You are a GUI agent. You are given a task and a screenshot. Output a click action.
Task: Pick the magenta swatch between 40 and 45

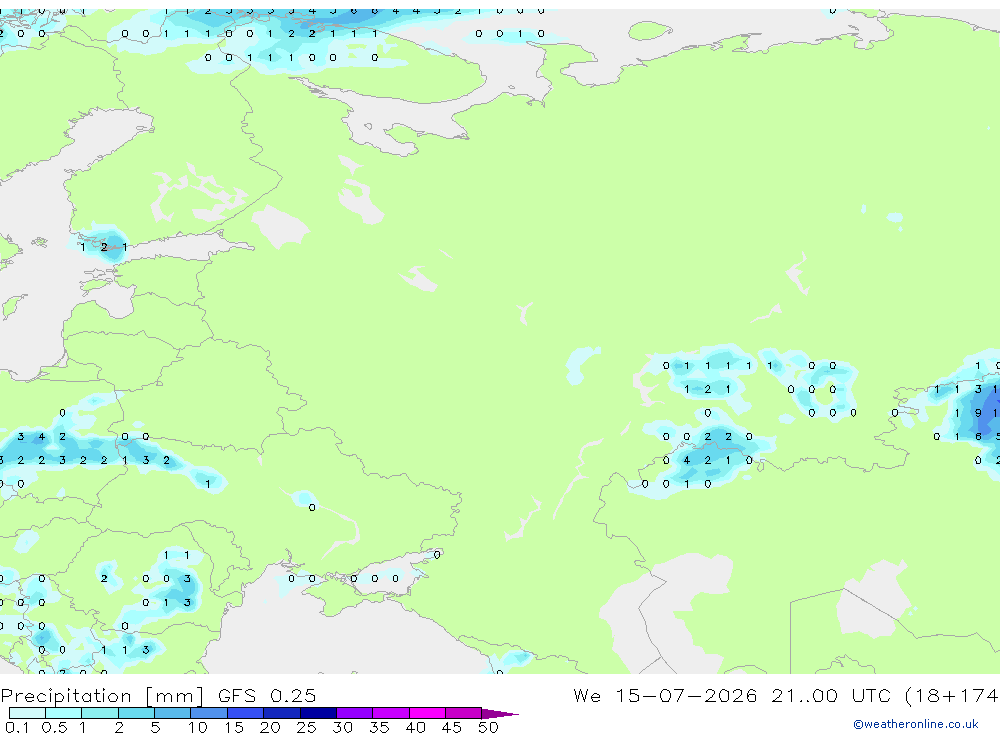(x=427, y=713)
